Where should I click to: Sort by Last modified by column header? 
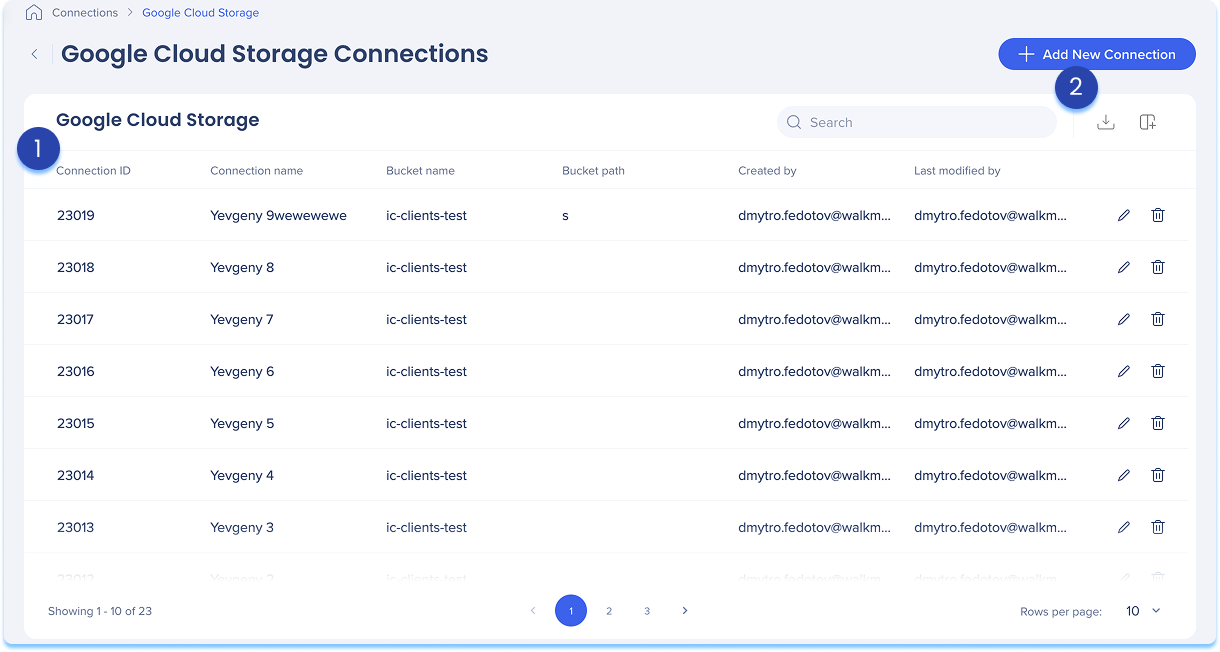957,171
